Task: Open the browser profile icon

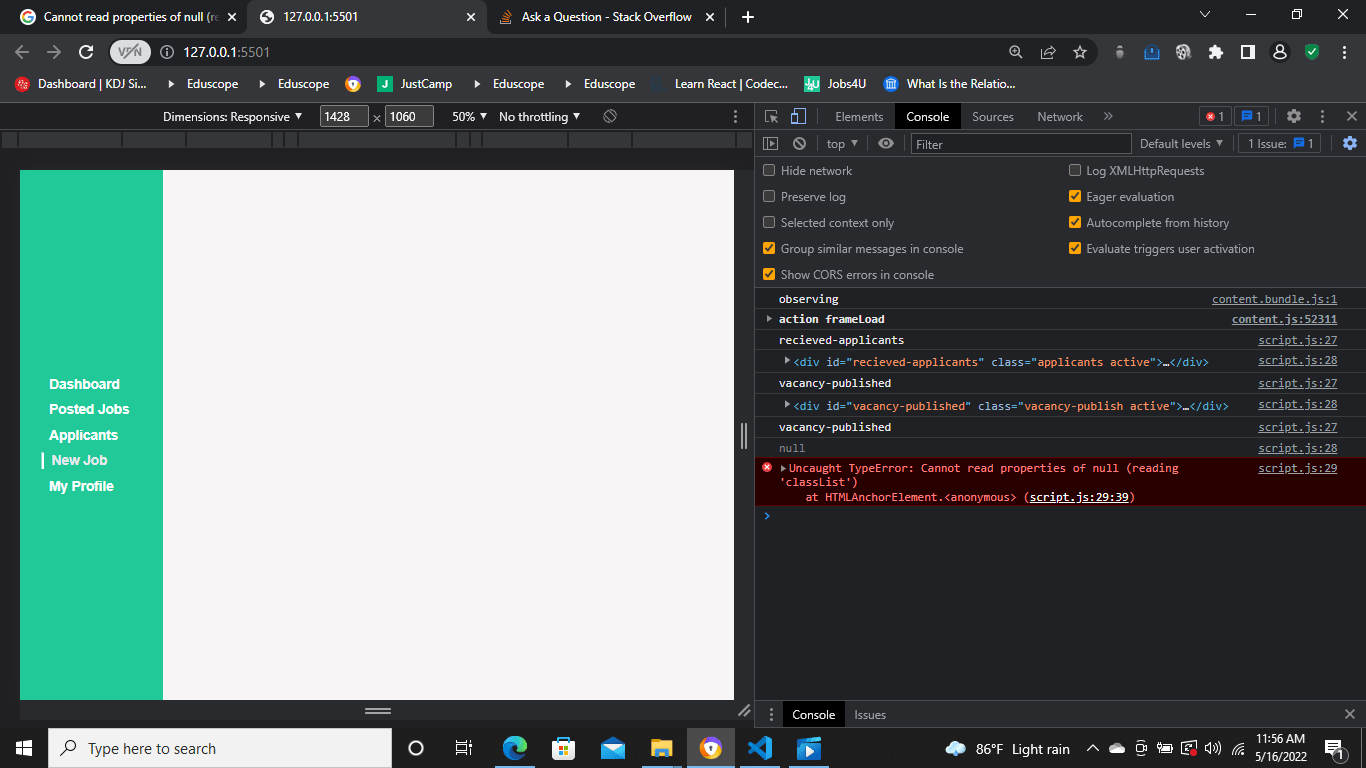Action: (x=1280, y=52)
